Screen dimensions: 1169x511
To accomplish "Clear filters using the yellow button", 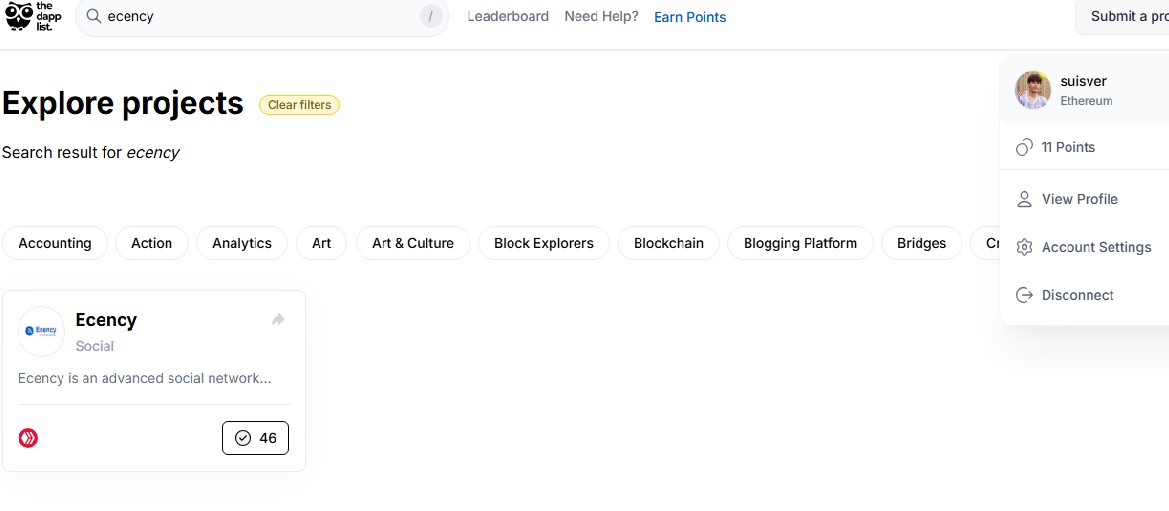I will coord(299,105).
